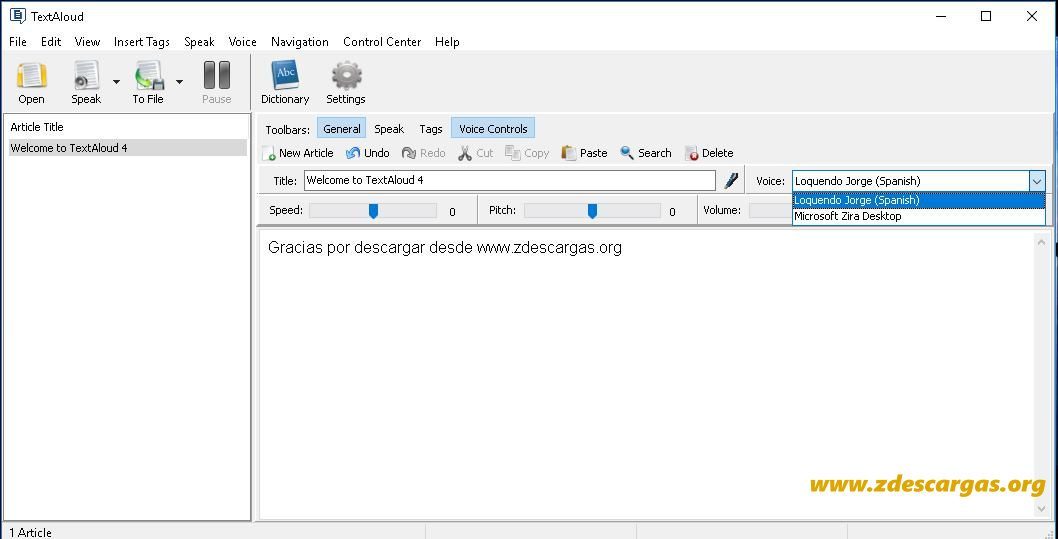This screenshot has height=539, width=1058.
Task: Click the Open folder icon
Action: [32, 75]
